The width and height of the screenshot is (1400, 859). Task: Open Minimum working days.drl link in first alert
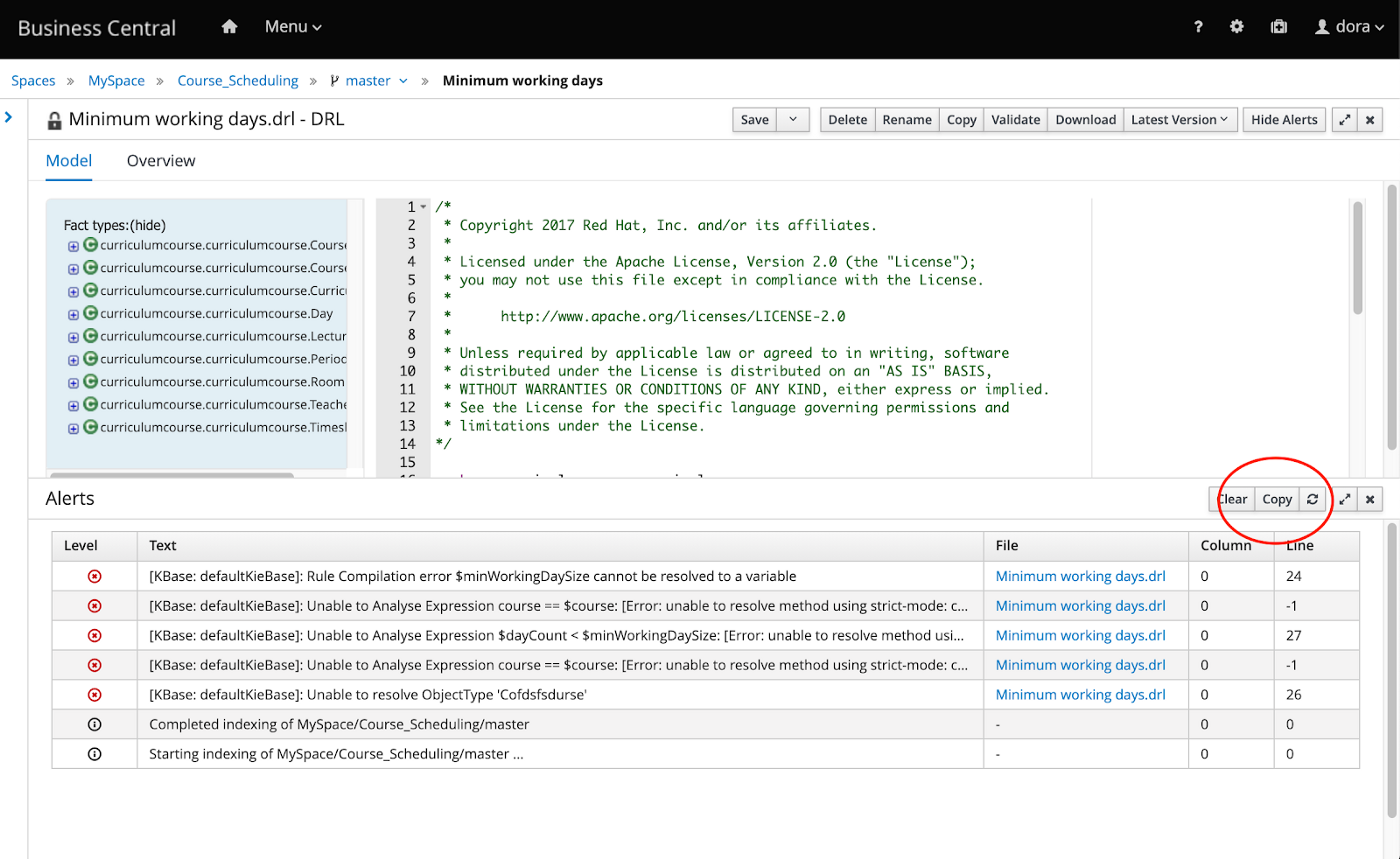click(x=1080, y=577)
